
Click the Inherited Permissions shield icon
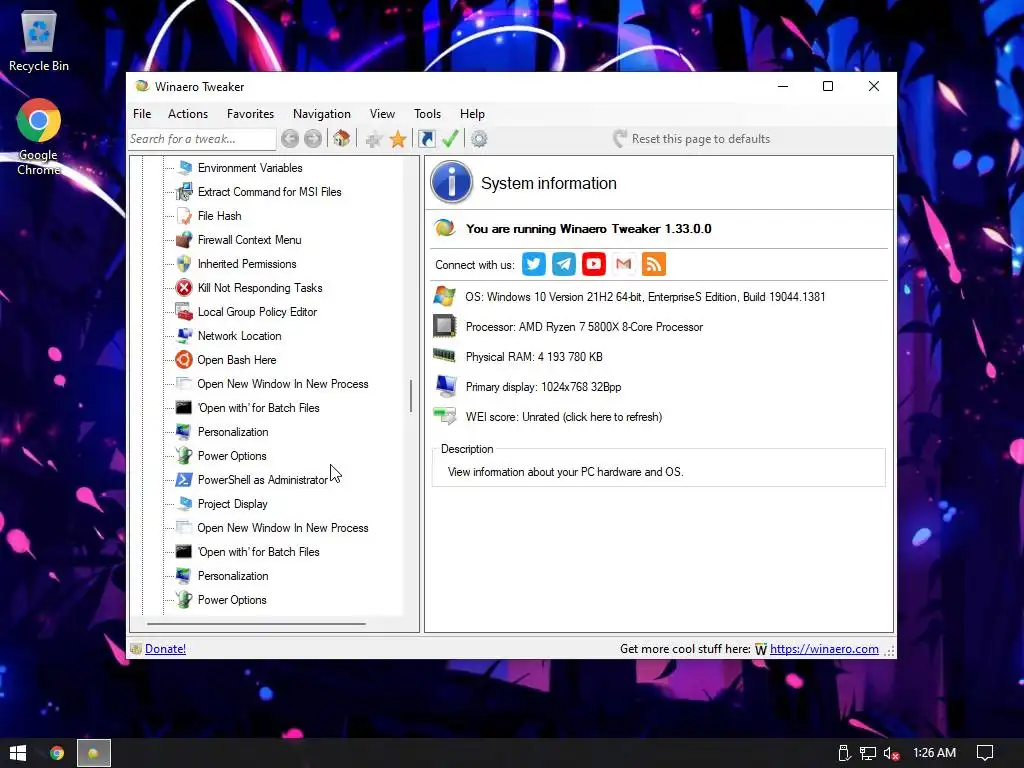click(184, 264)
